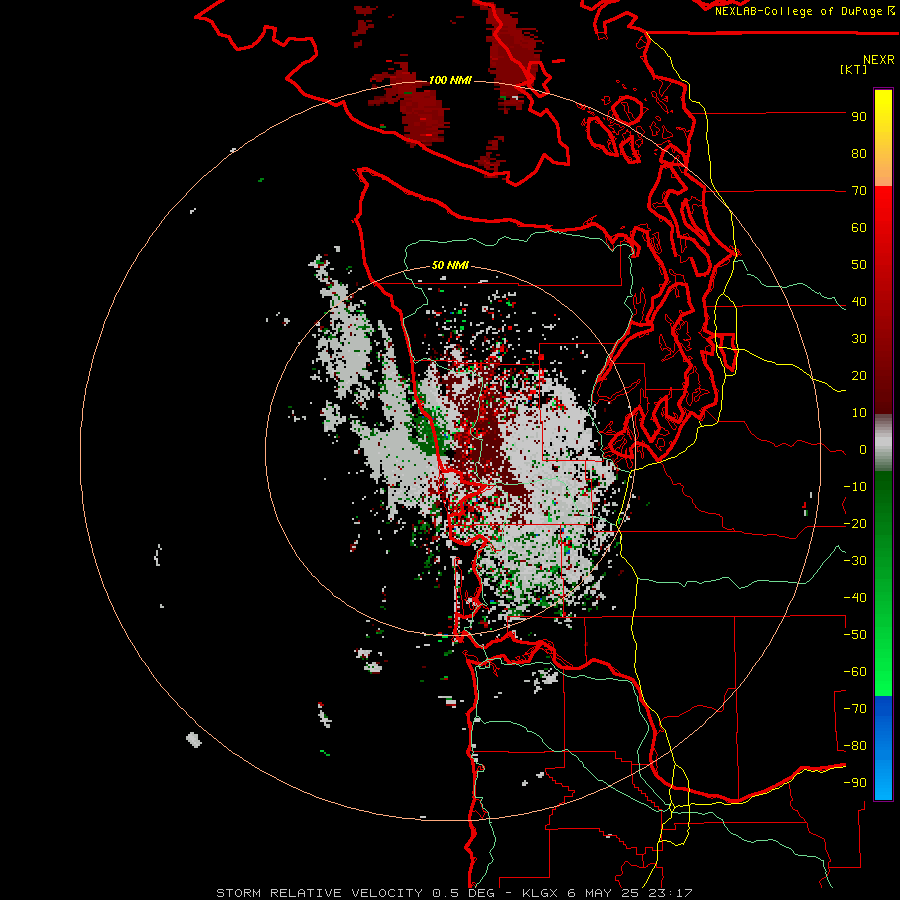
Task: Pick the blue band on the velocity color bar
Action: (x=883, y=748)
